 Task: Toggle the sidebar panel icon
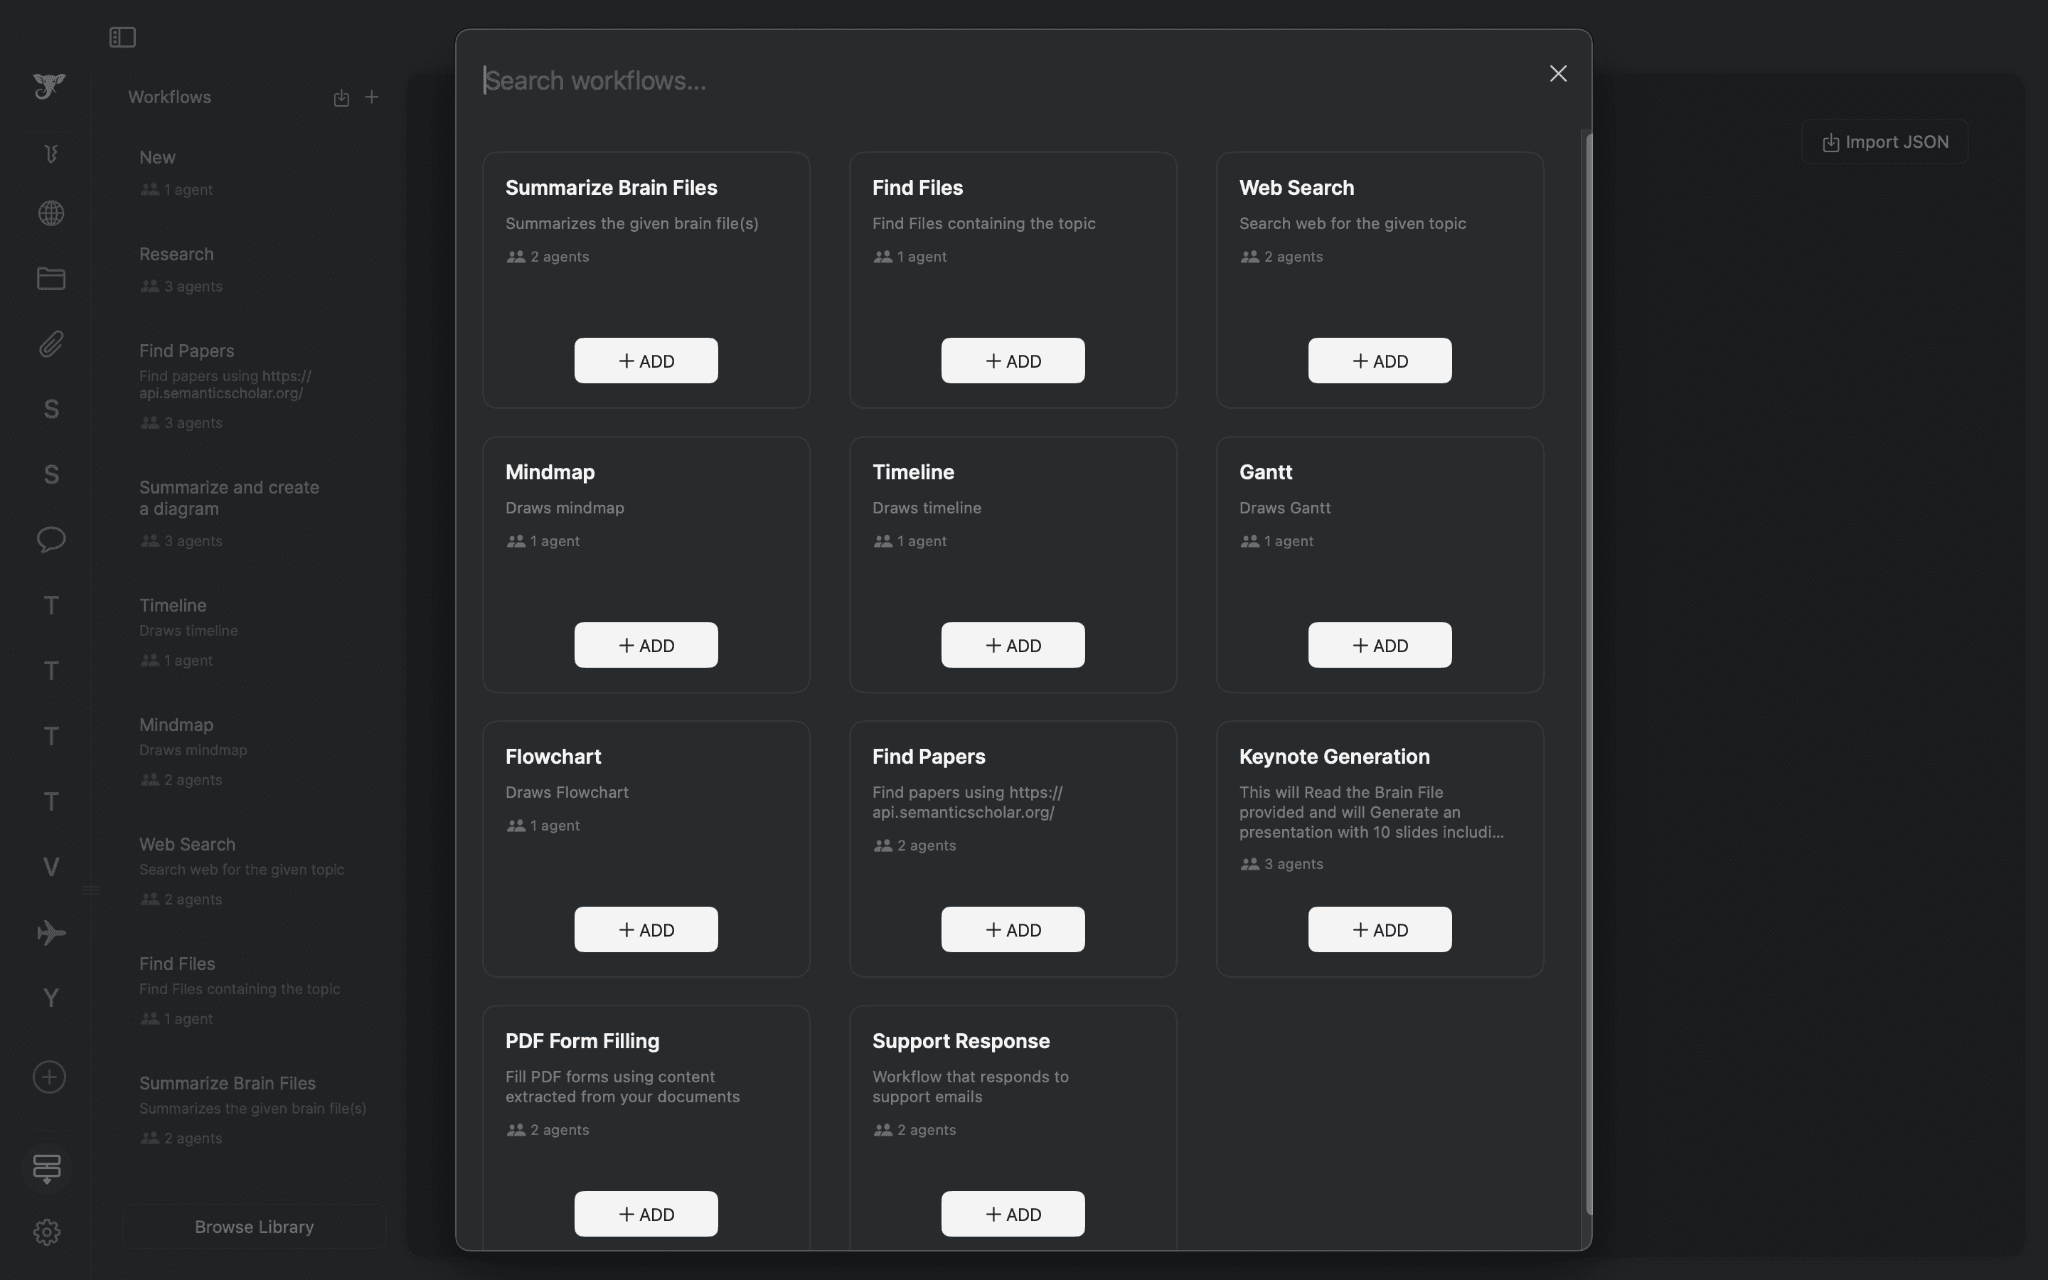(122, 37)
